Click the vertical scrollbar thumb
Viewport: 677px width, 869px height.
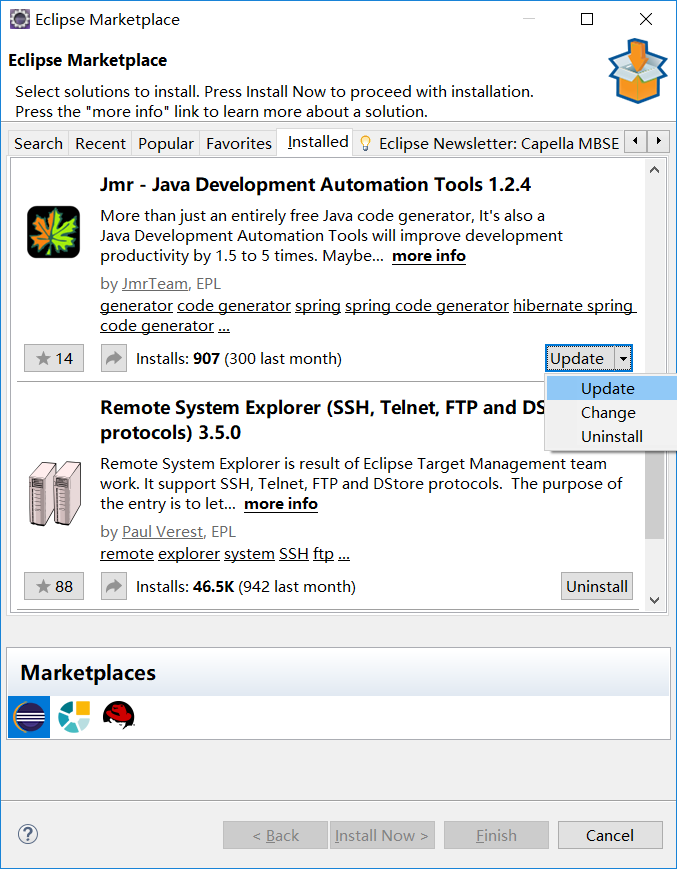[x=654, y=493]
